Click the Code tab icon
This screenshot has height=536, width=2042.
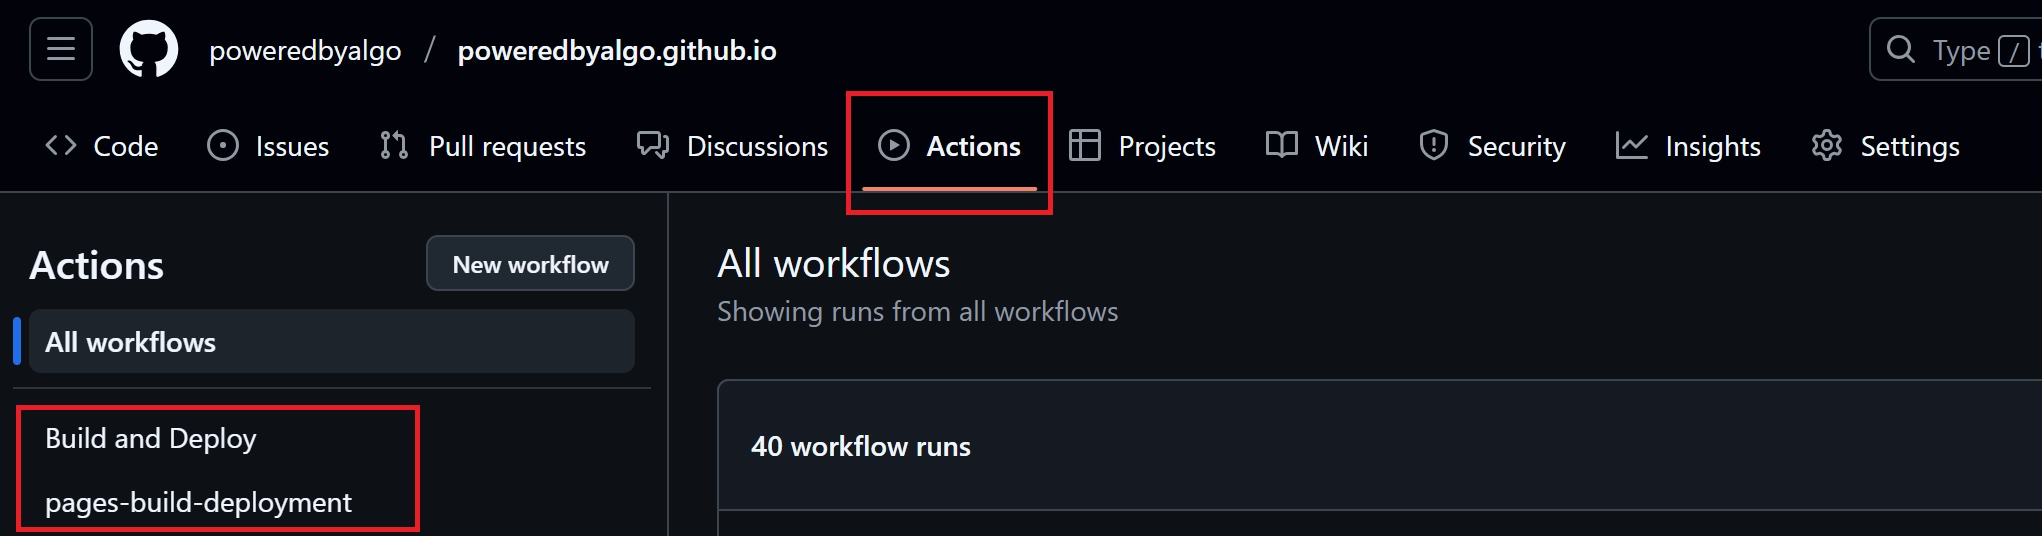pyautogui.click(x=61, y=146)
